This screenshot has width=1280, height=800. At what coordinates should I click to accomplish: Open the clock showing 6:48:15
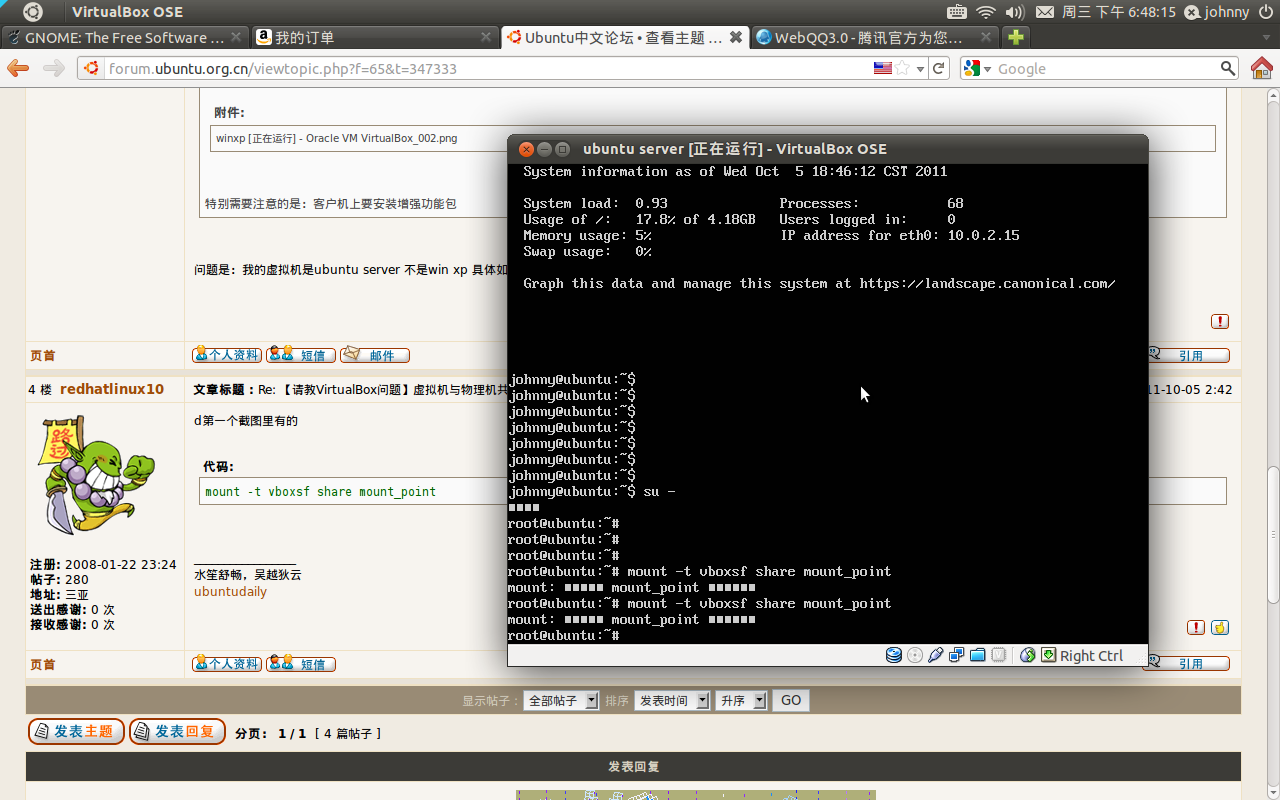[x=1119, y=12]
